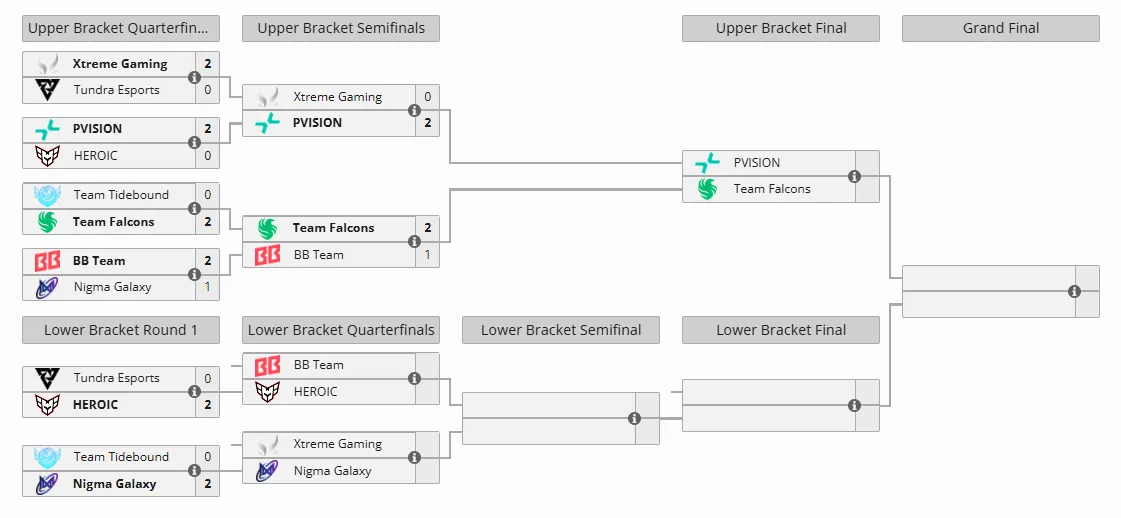Open info icon on Upper Bracket Final match

[854, 176]
